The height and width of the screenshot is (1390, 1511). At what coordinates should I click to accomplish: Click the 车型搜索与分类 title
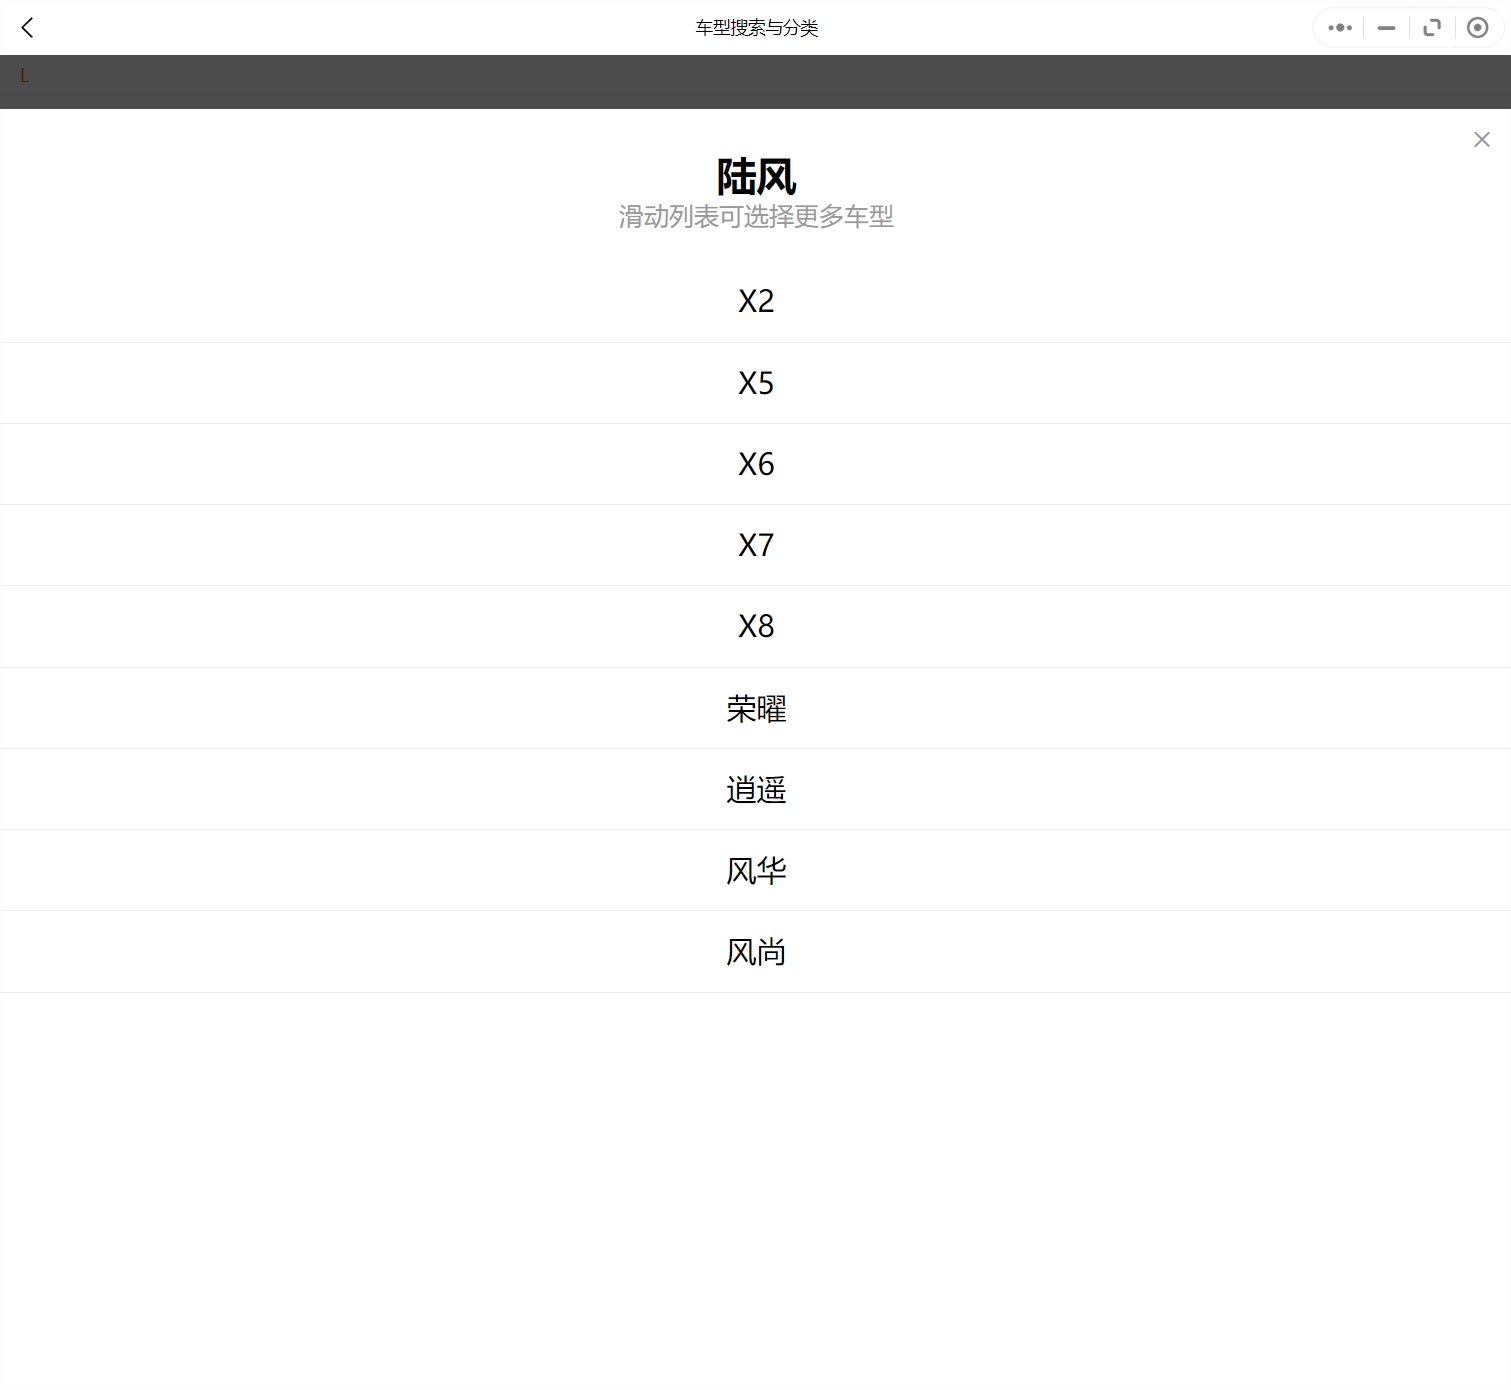point(755,27)
